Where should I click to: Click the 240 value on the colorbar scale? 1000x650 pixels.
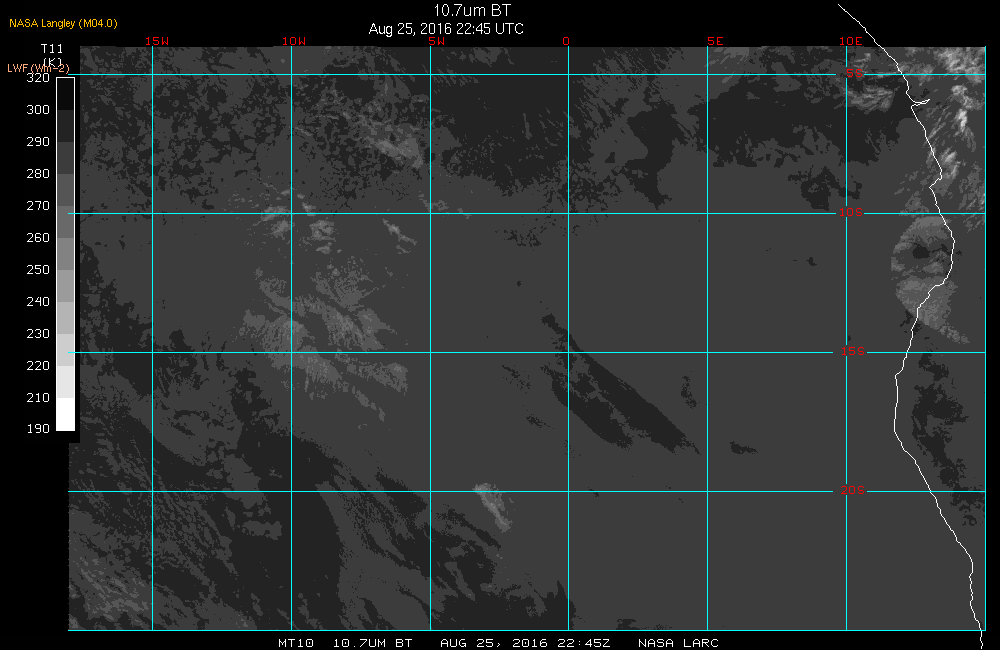coord(38,301)
